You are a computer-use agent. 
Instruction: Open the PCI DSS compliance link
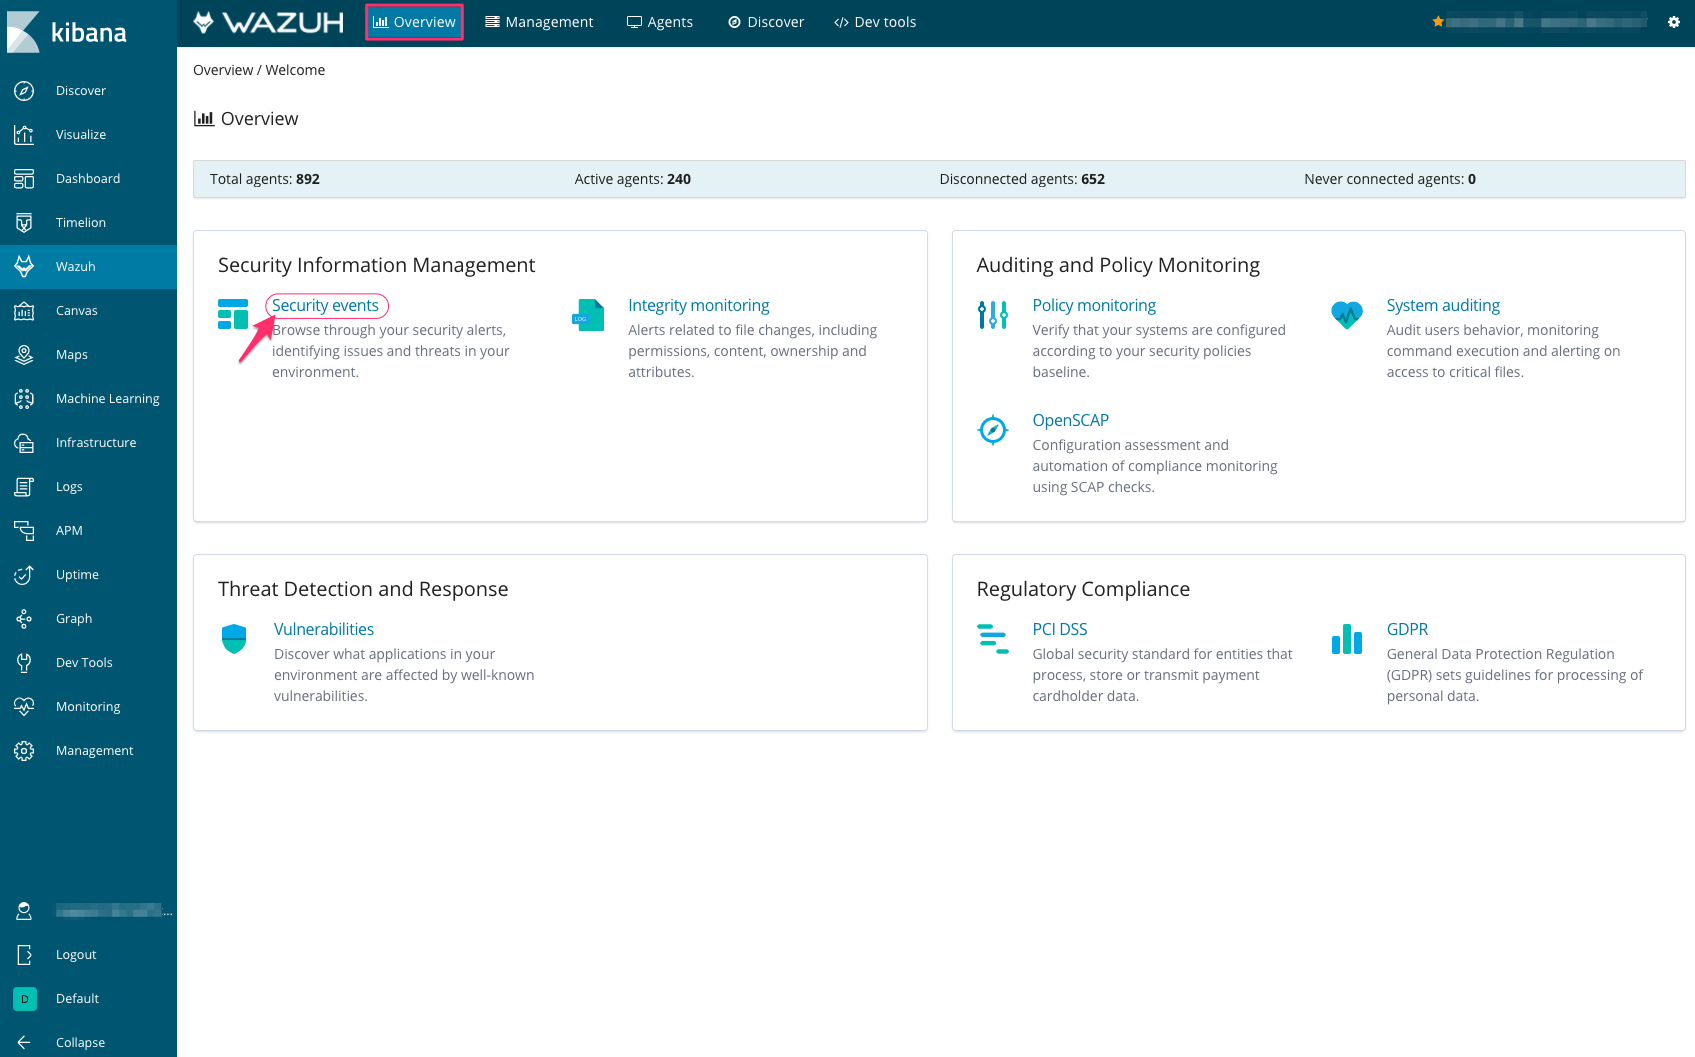pos(1059,630)
